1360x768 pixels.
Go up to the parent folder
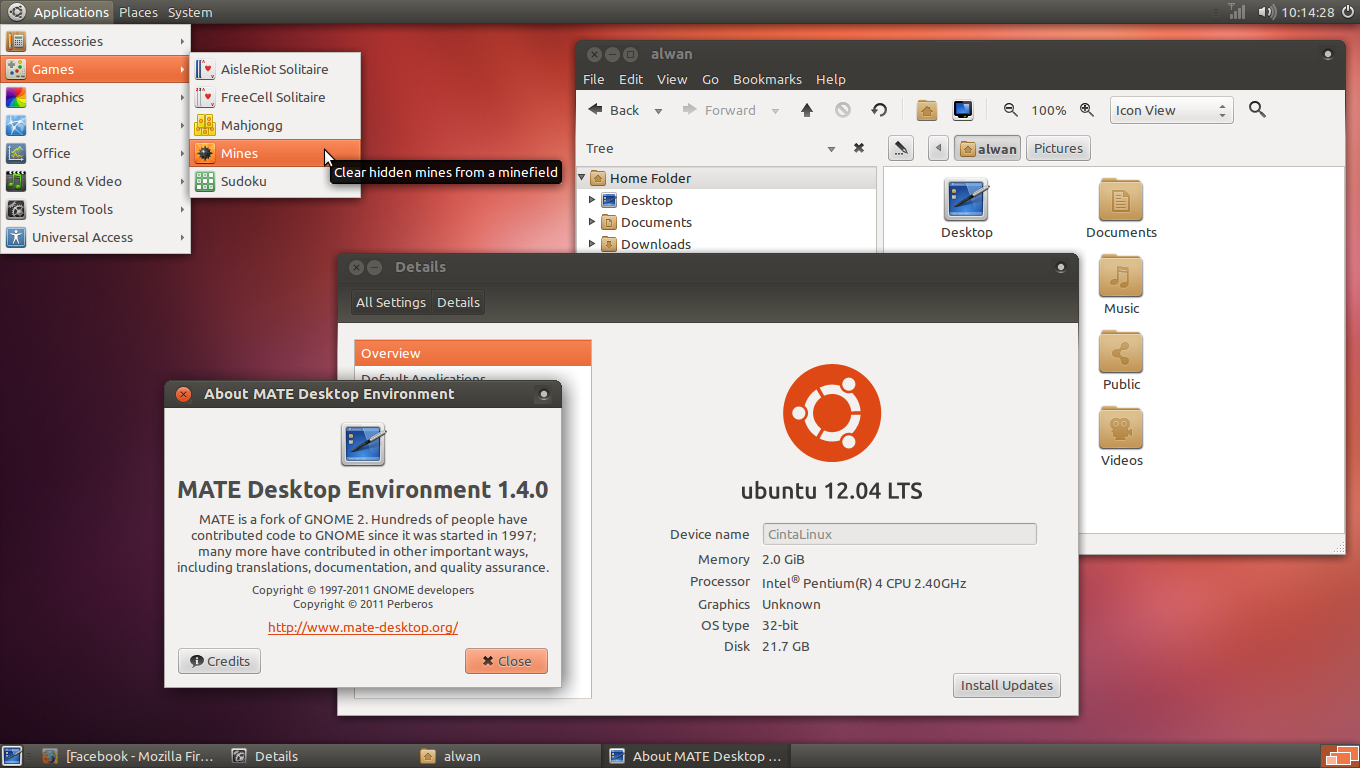coord(807,110)
